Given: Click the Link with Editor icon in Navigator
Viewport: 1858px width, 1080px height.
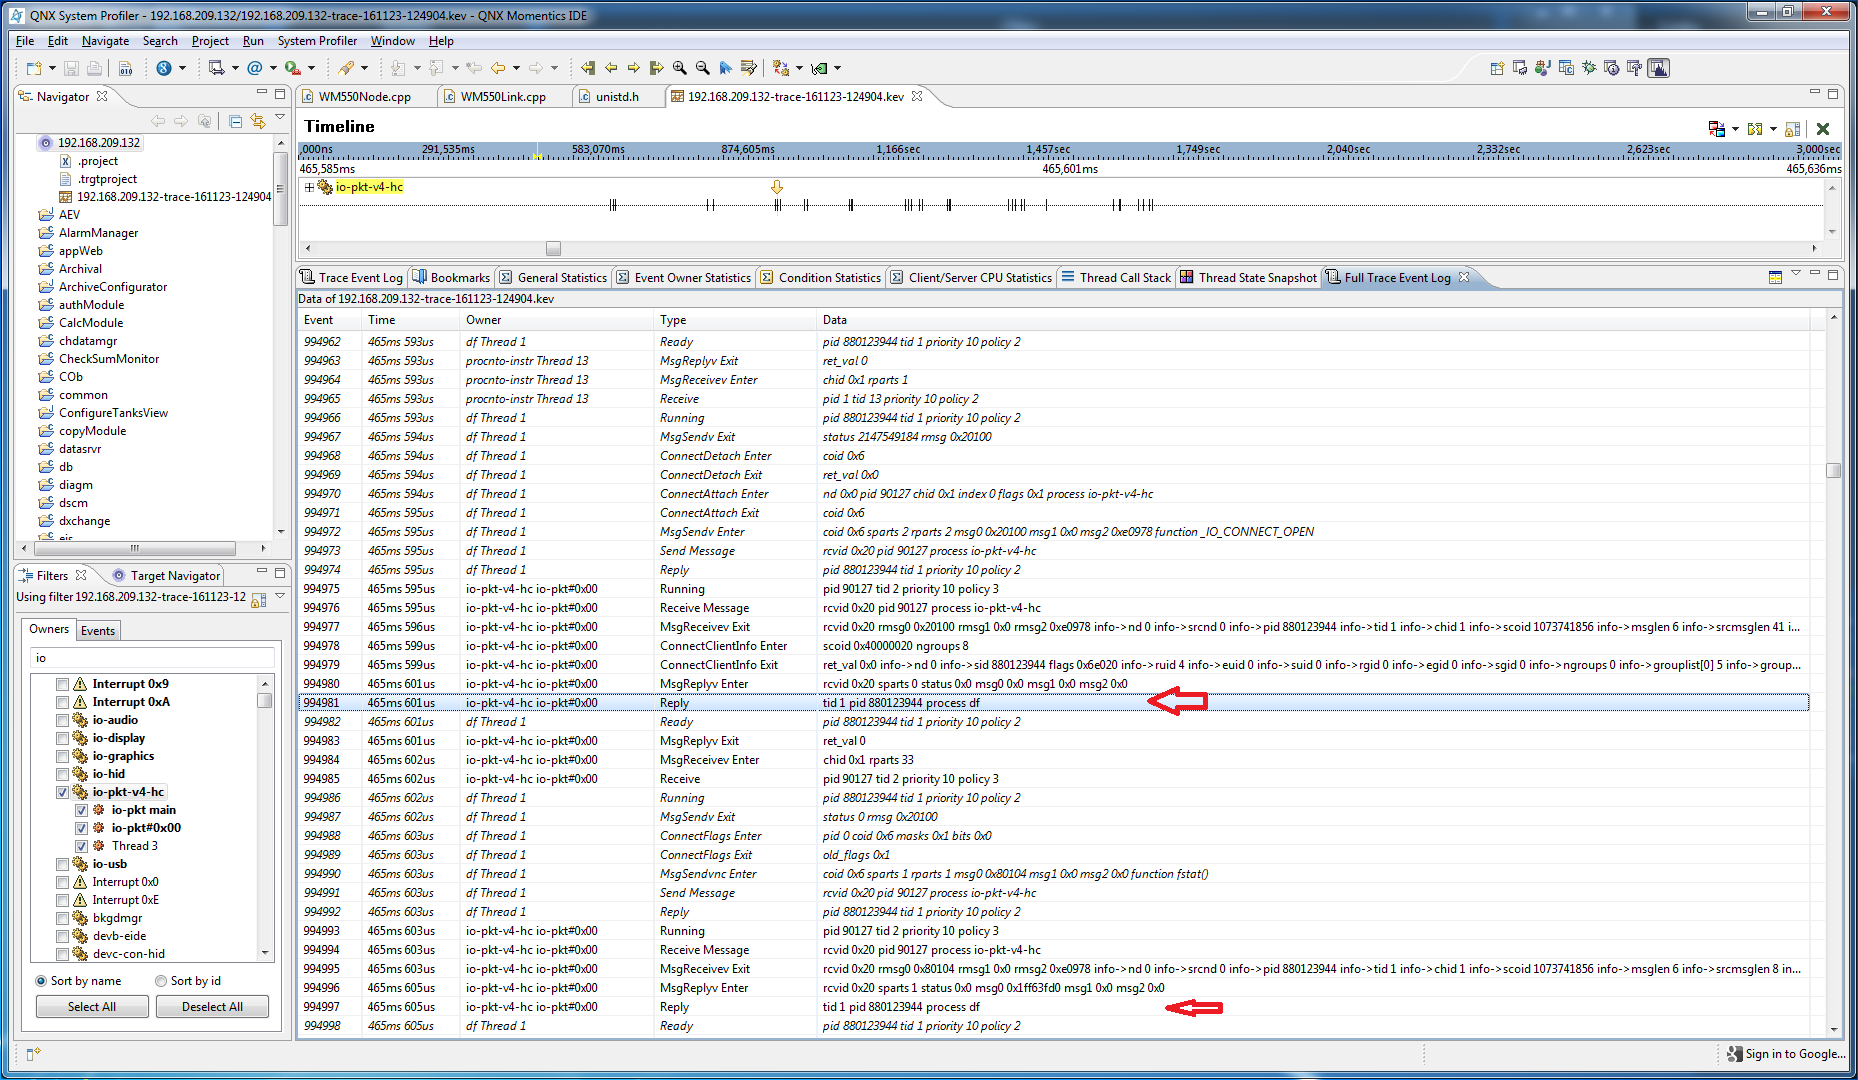Looking at the screenshot, I should [x=258, y=121].
